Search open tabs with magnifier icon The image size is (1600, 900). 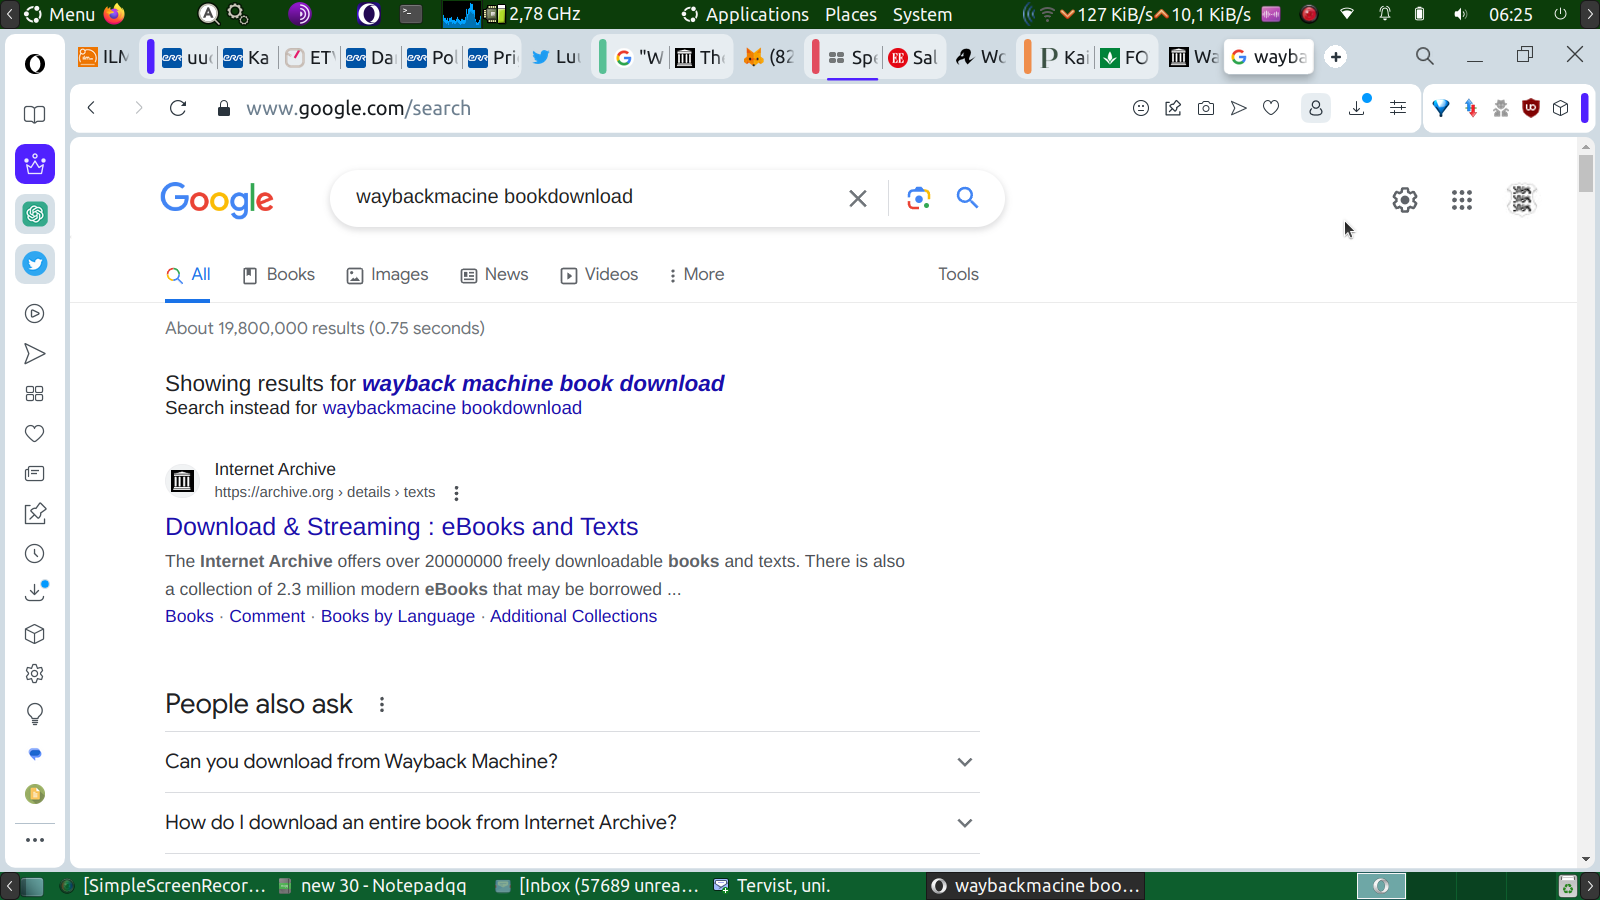1425,56
